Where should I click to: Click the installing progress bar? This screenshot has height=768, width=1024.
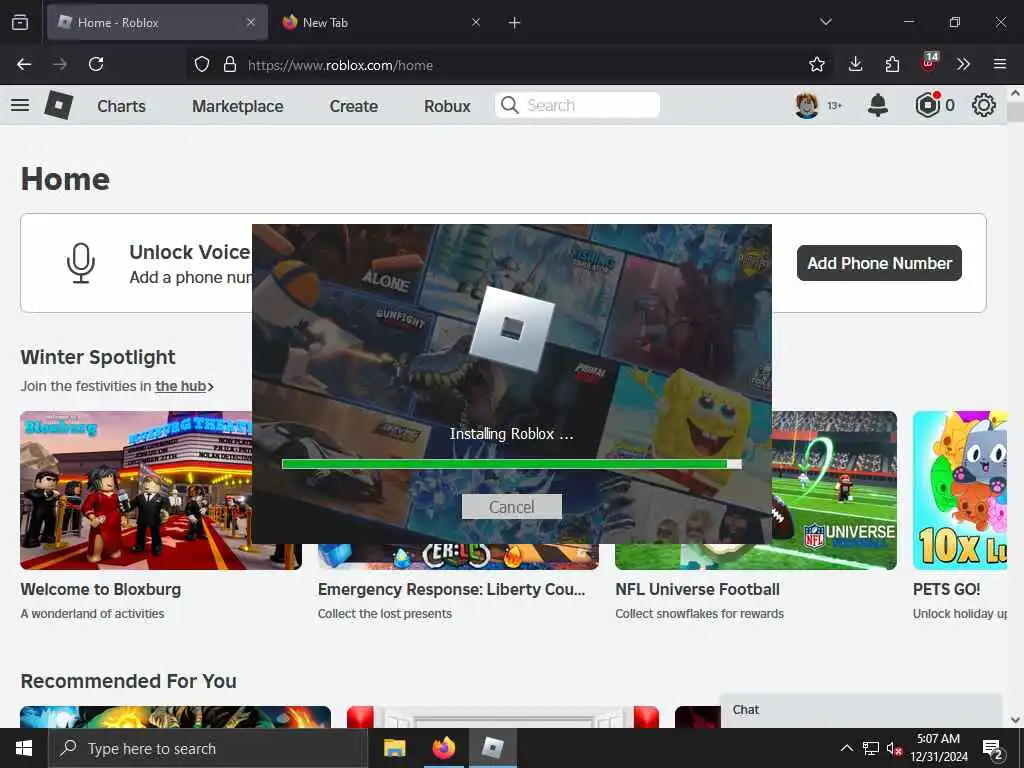coord(511,464)
